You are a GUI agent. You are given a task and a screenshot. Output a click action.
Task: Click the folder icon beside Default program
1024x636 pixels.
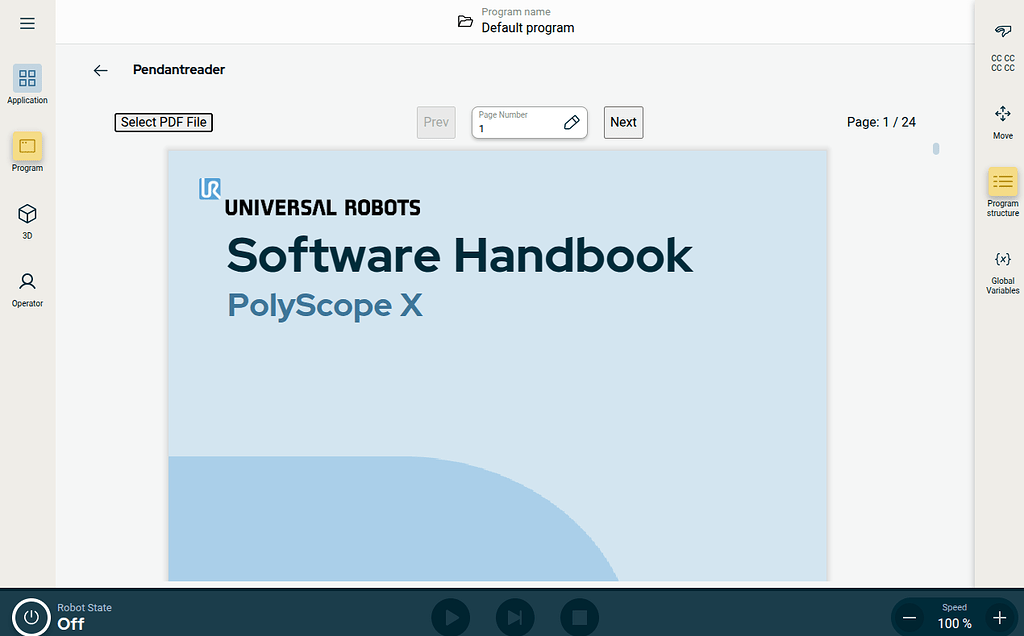pos(466,20)
